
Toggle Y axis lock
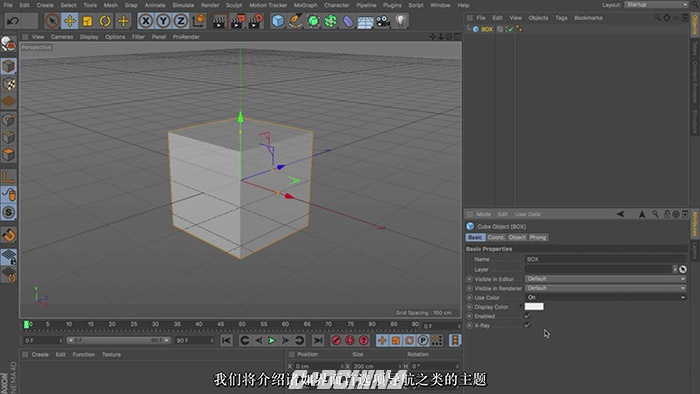pyautogui.click(x=163, y=21)
